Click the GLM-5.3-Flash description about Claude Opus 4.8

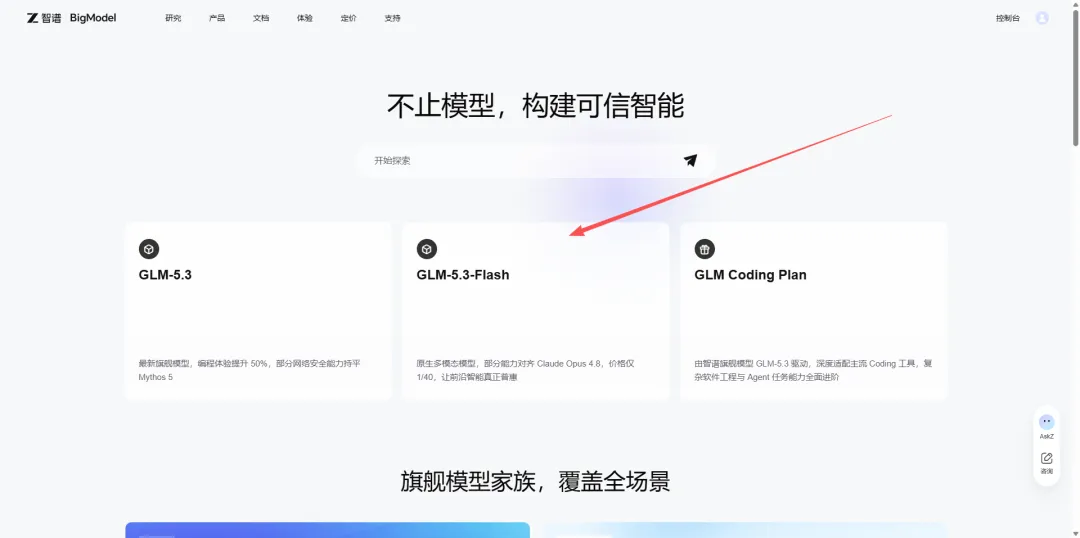tap(525, 370)
